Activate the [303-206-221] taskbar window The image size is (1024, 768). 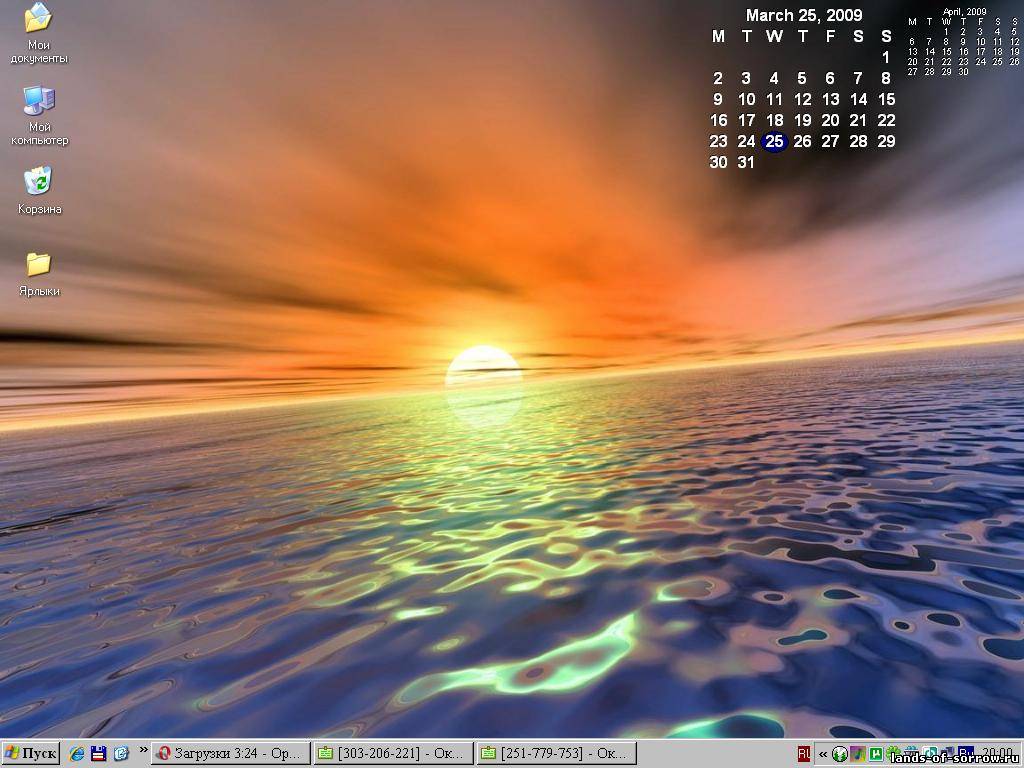pos(393,754)
